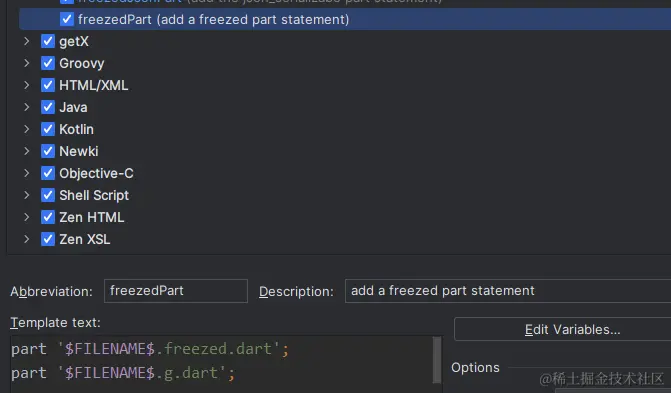This screenshot has height=393, width=671.
Task: Toggle the getX group checkbox
Action: tap(48, 41)
